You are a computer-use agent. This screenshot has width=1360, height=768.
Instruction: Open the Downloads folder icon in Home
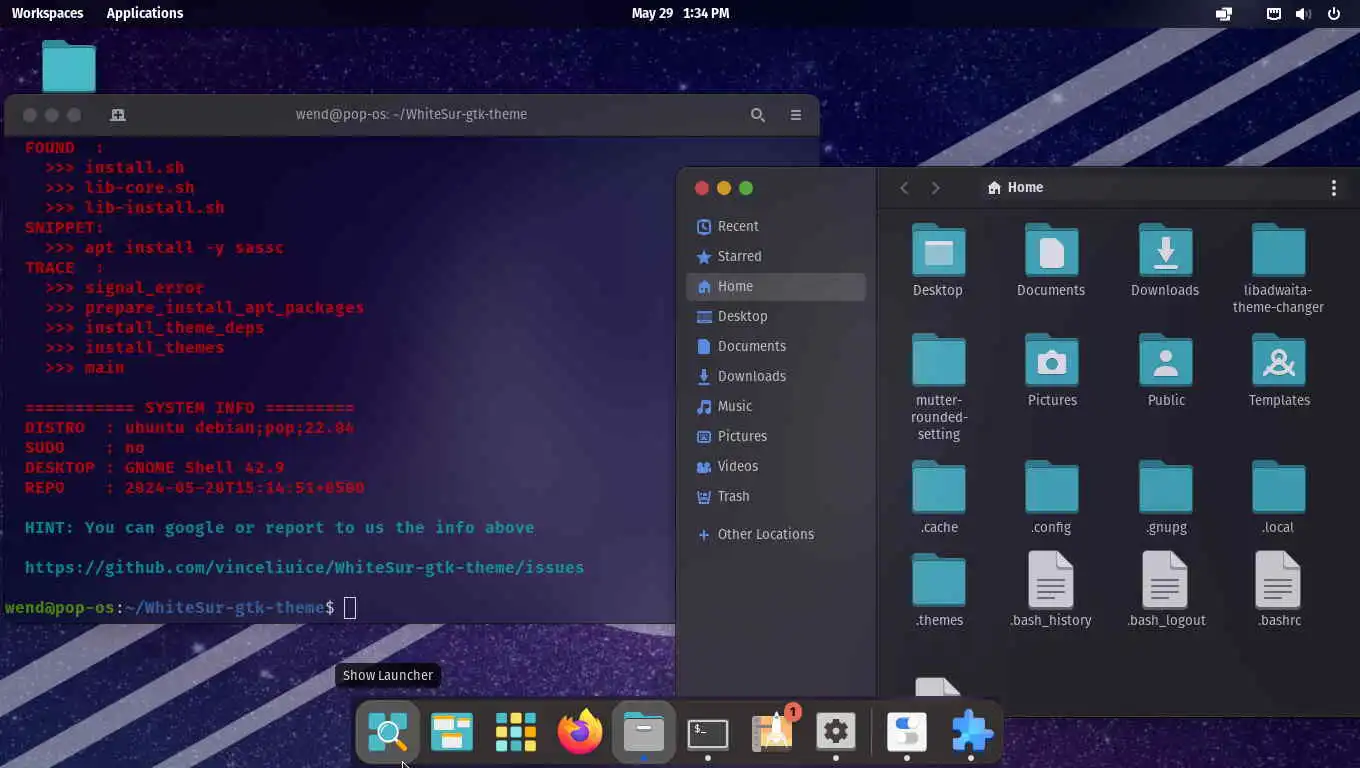click(x=1165, y=251)
